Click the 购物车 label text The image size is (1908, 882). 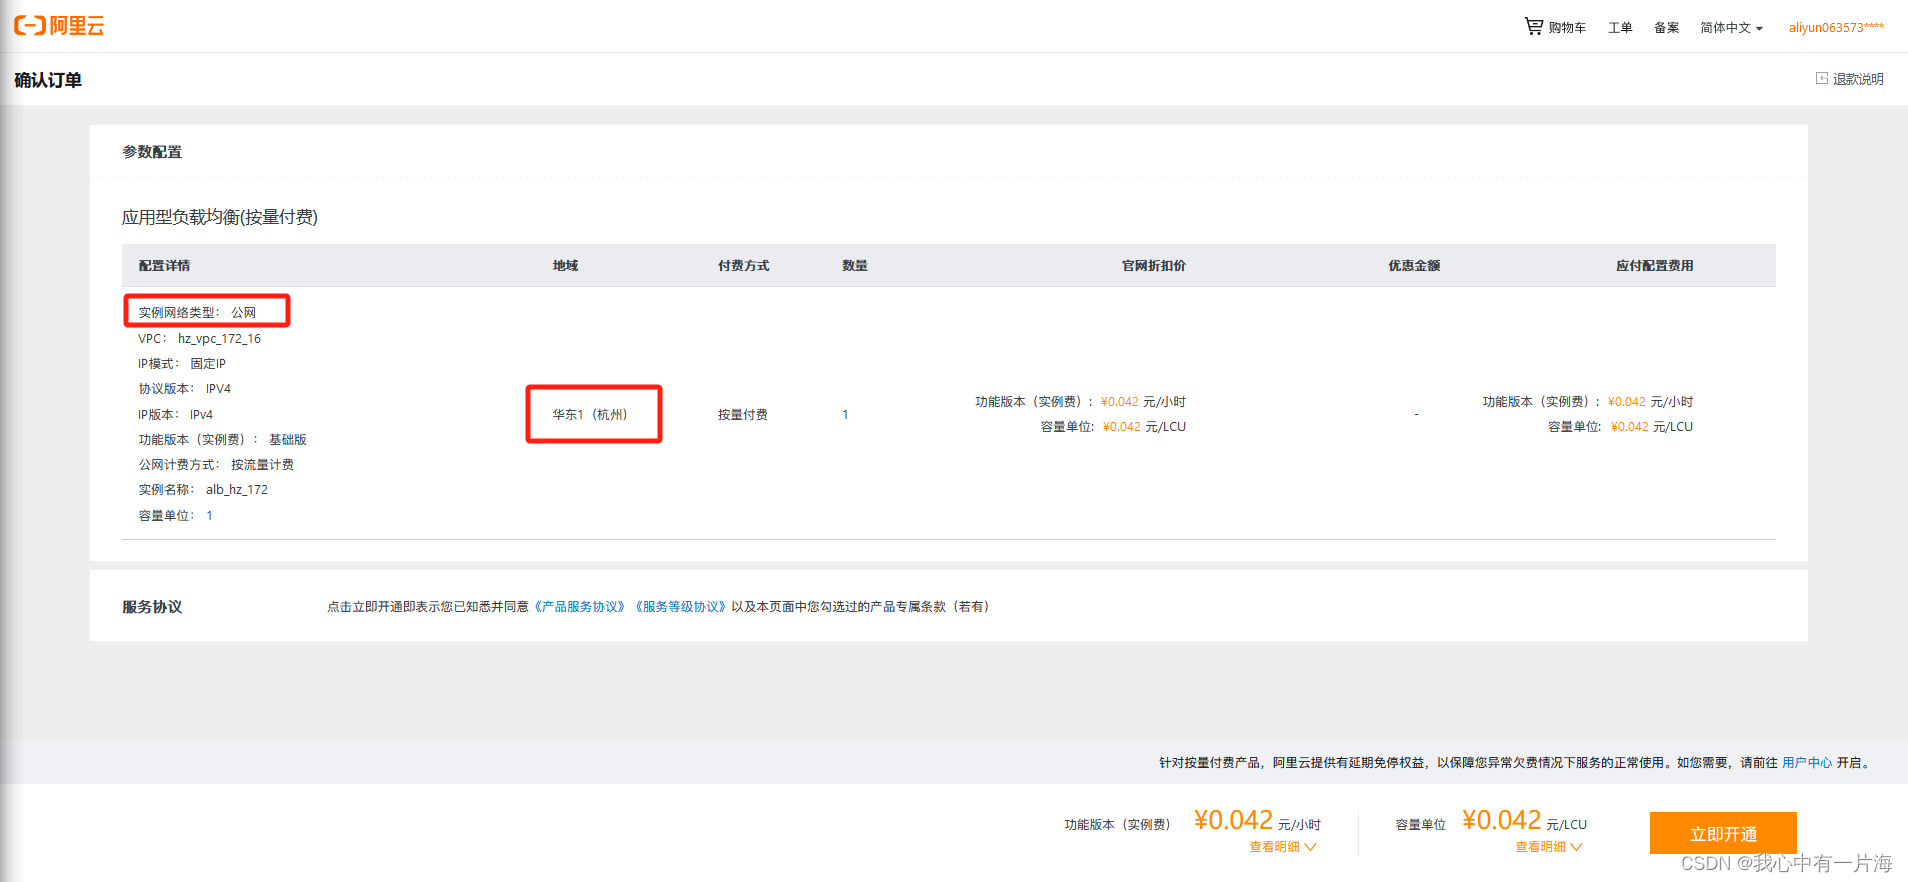1567,28
